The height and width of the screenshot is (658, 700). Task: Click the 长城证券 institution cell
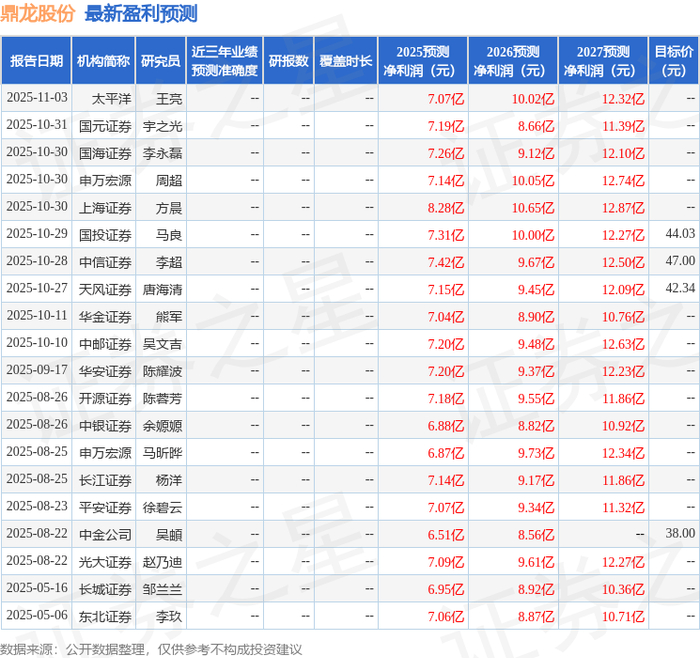(105, 589)
